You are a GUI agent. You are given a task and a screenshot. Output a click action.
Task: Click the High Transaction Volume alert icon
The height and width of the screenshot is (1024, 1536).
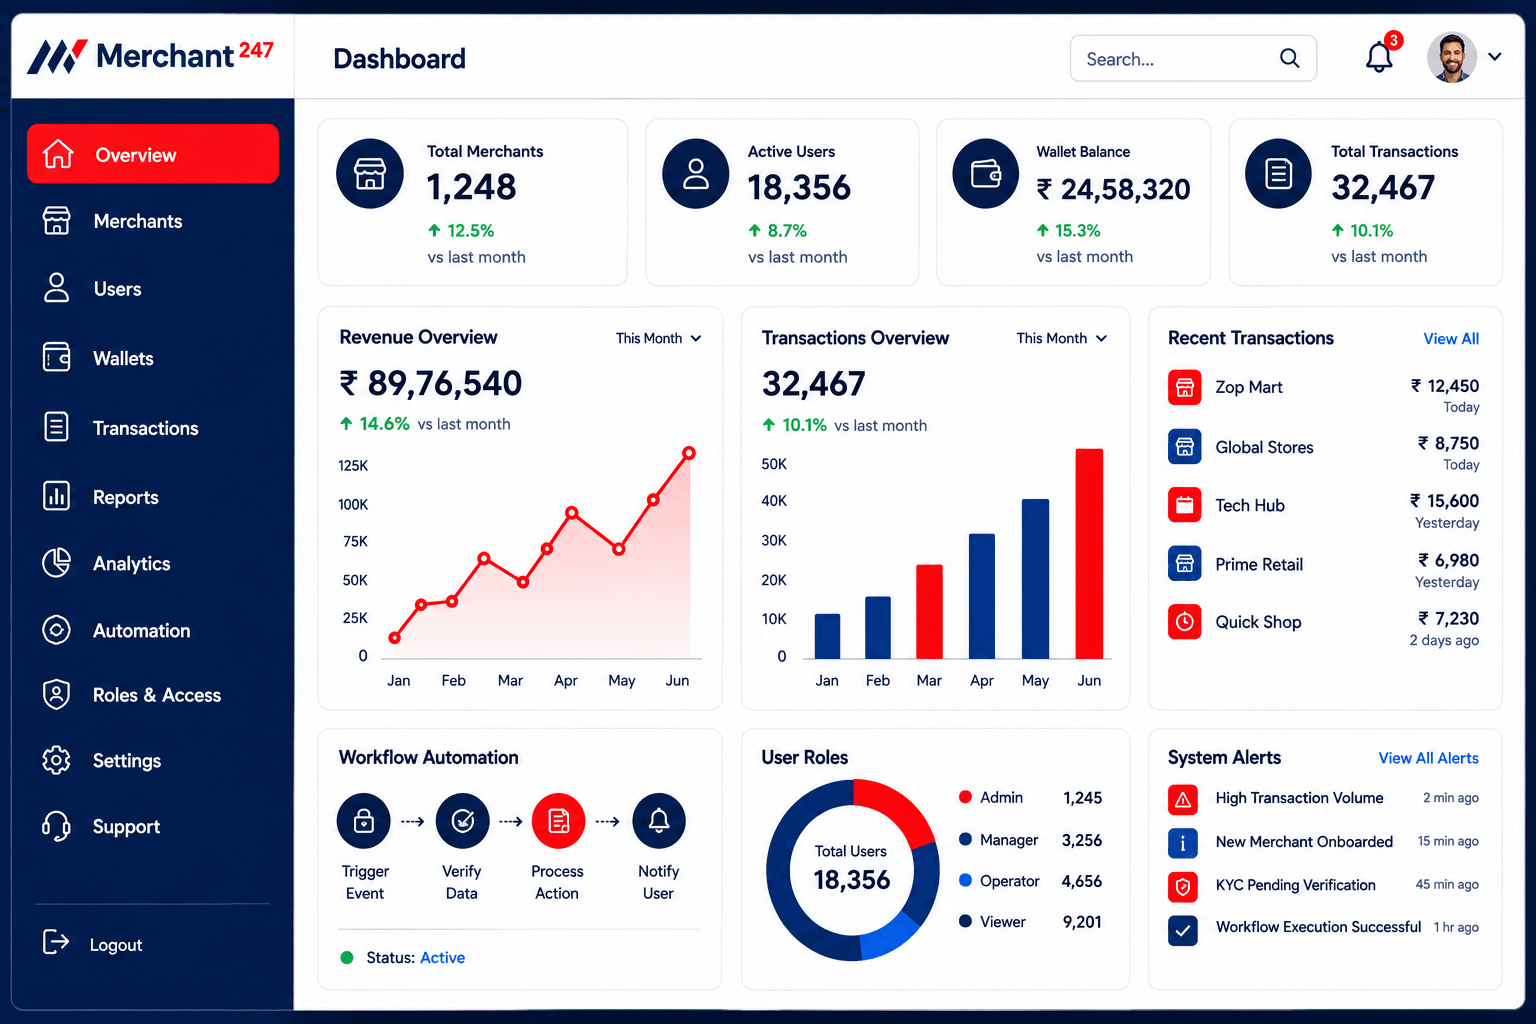[1183, 799]
